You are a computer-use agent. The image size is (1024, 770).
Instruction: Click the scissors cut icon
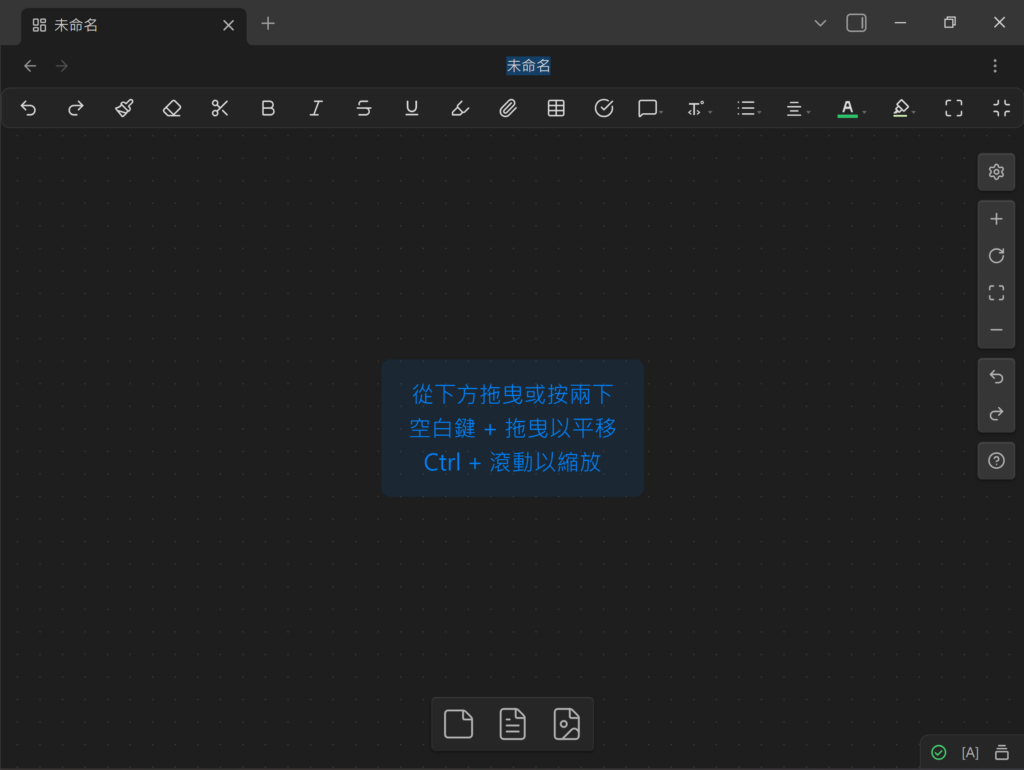(220, 108)
